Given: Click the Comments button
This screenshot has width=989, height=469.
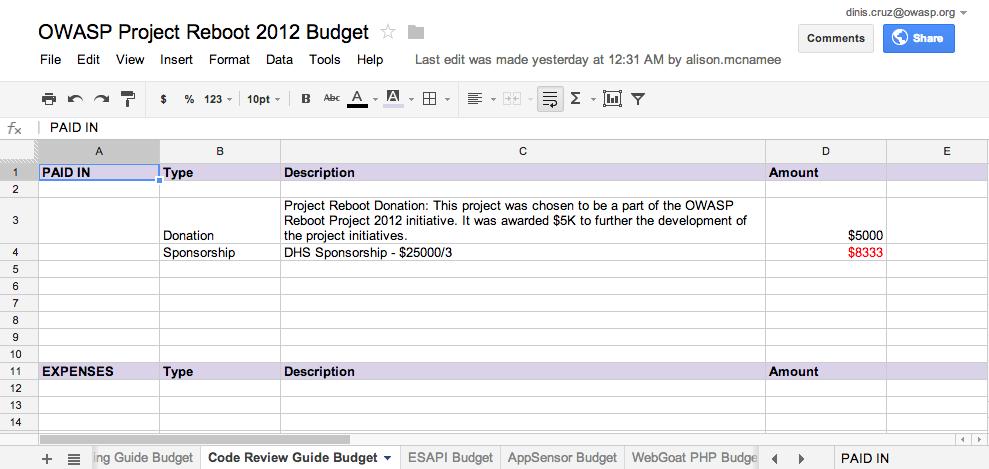Looking at the screenshot, I should click(x=836, y=38).
